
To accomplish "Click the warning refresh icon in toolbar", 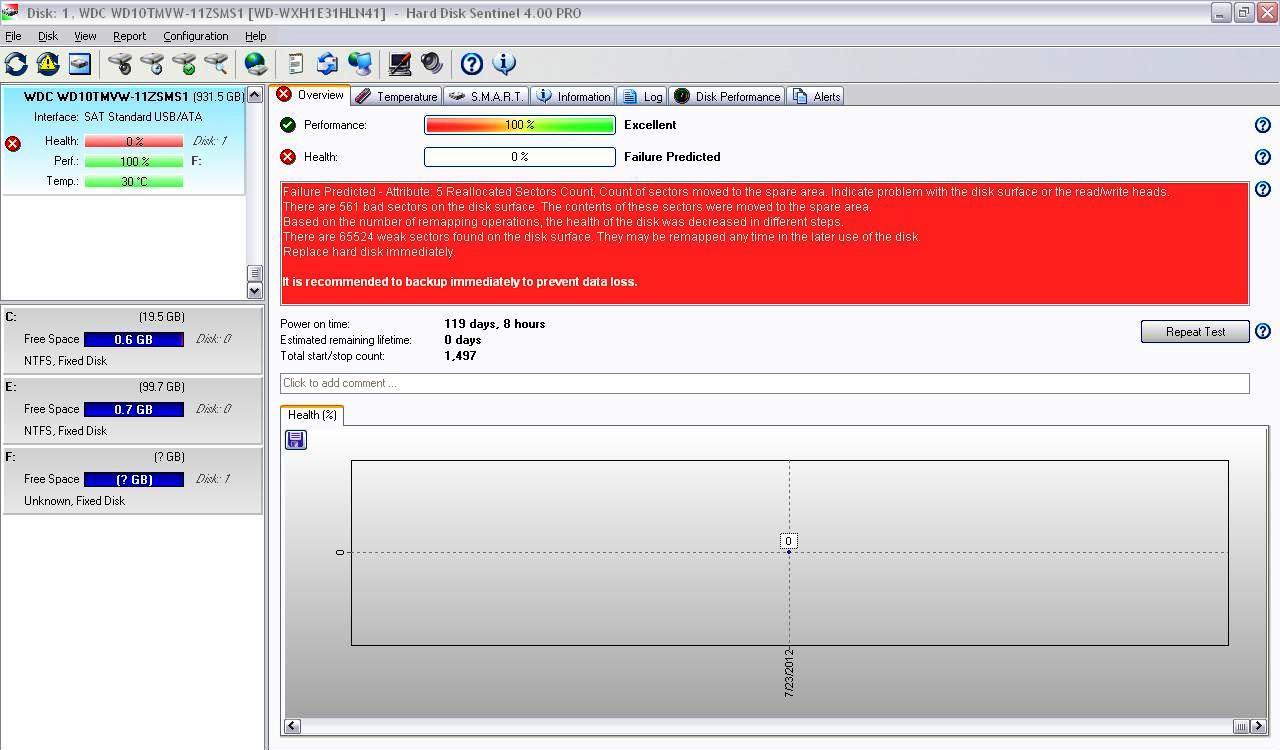I will click(x=48, y=64).
